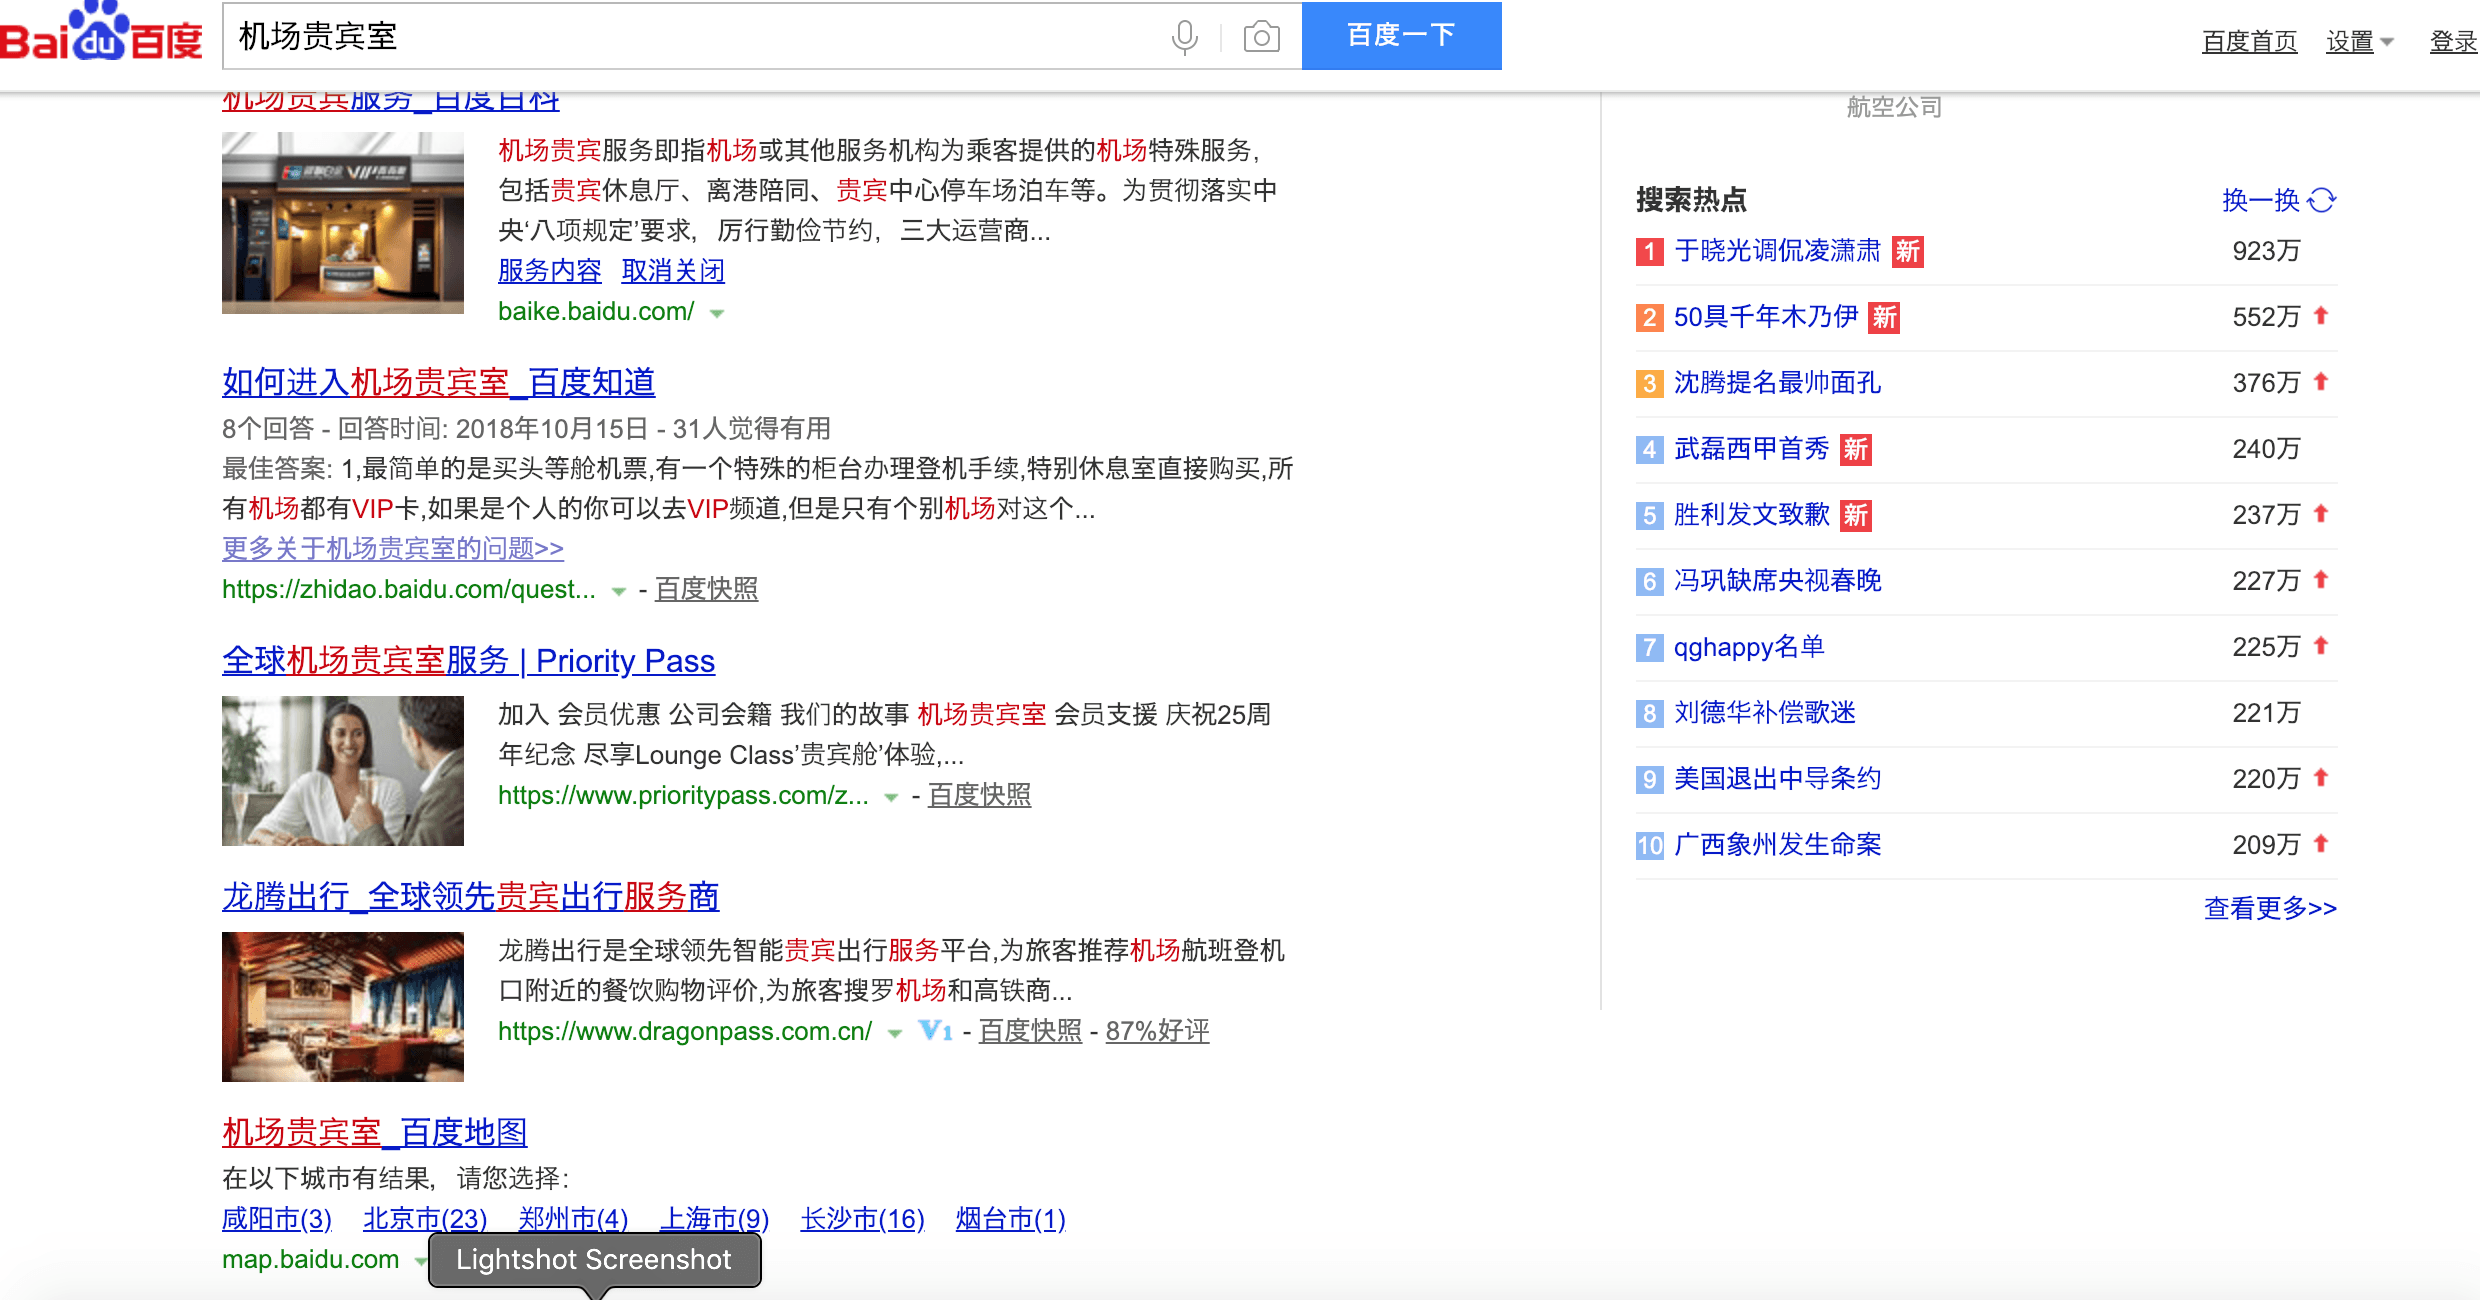Select 上海市(9) city link

coord(714,1219)
